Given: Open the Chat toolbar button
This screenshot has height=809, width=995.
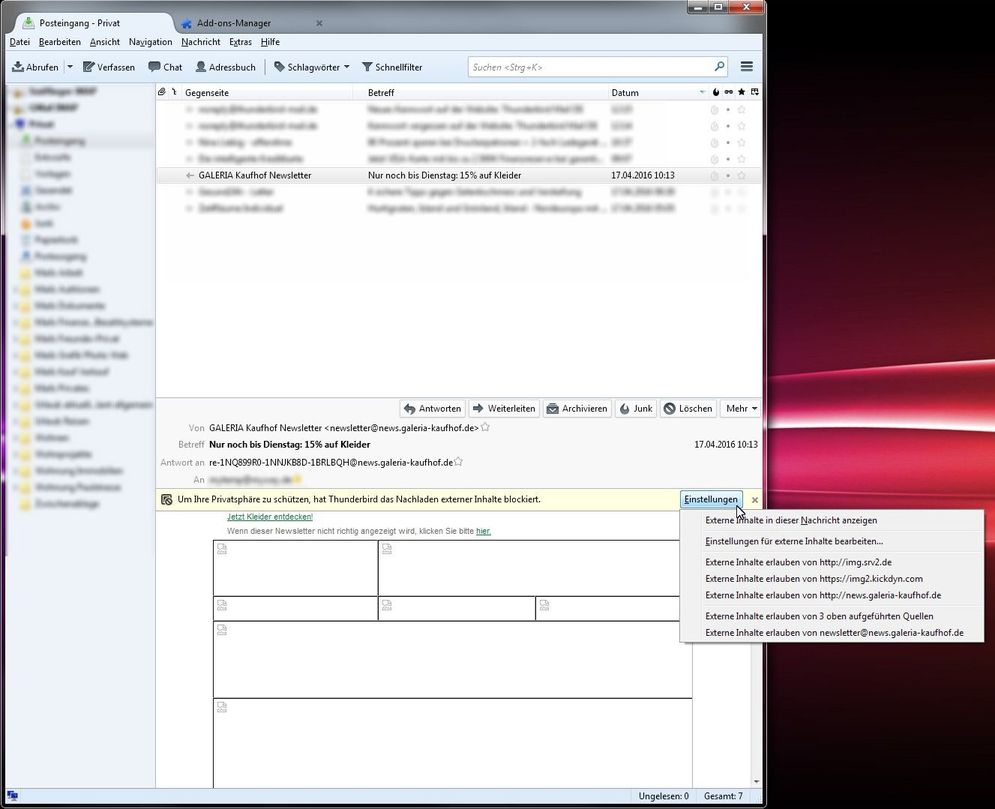Looking at the screenshot, I should coord(165,67).
